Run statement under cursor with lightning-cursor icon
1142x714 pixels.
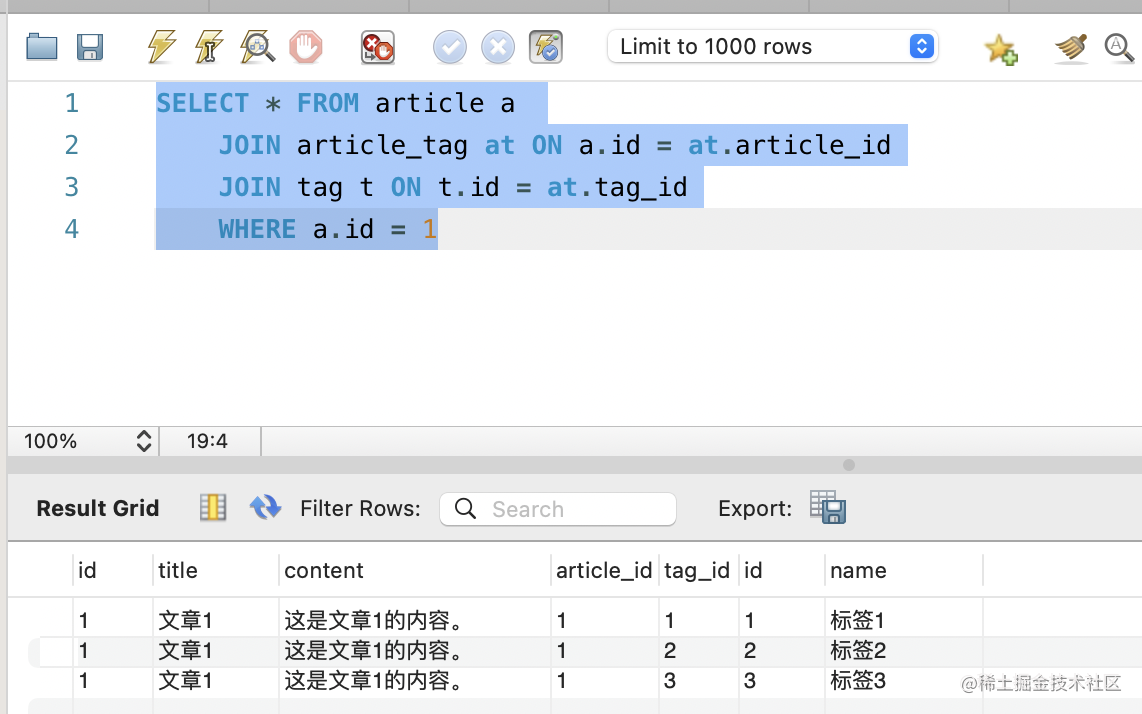(x=209, y=47)
